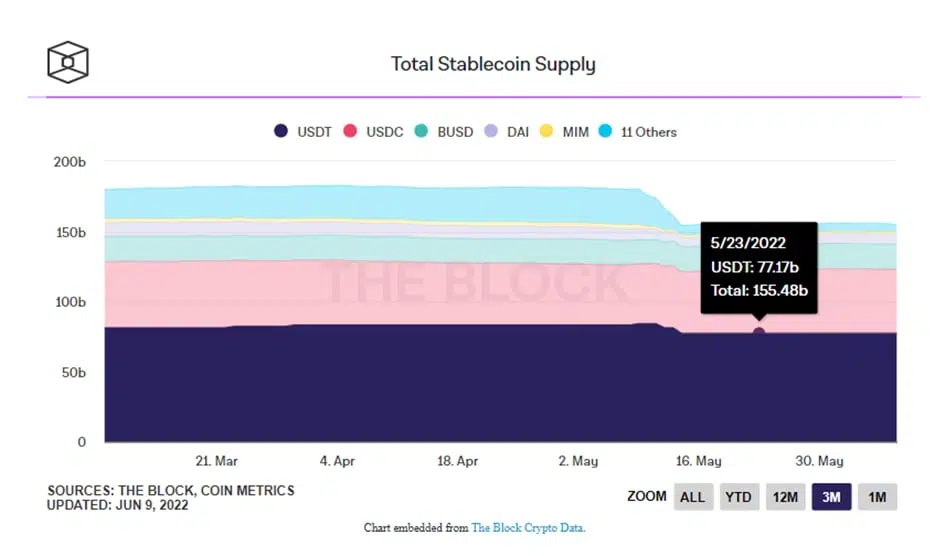945x556 pixels.
Task: Toggle DAI series in the legend
Action: [491, 132]
